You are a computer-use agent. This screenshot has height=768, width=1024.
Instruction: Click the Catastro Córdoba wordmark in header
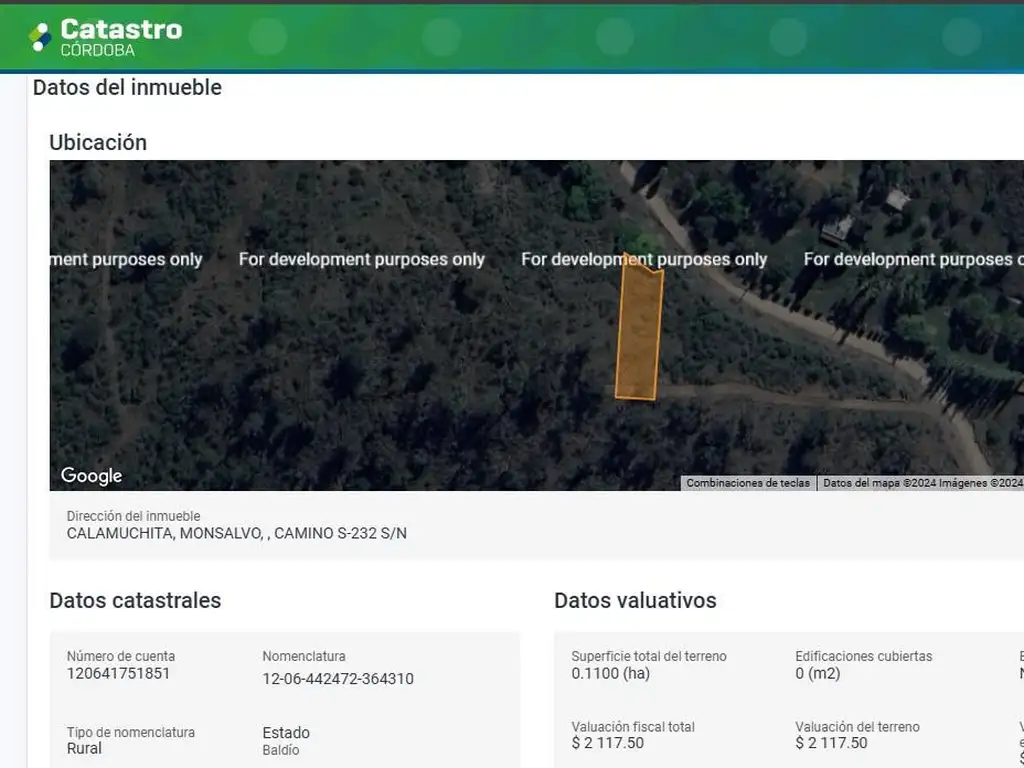click(120, 36)
